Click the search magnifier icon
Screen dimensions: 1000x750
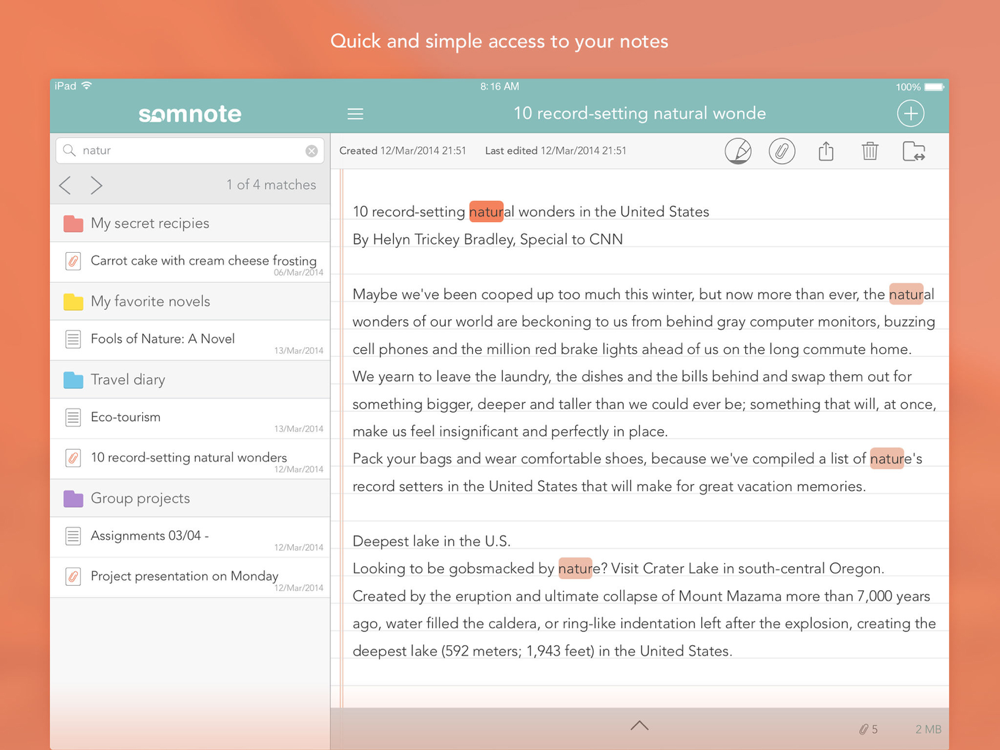pyautogui.click(x=69, y=150)
